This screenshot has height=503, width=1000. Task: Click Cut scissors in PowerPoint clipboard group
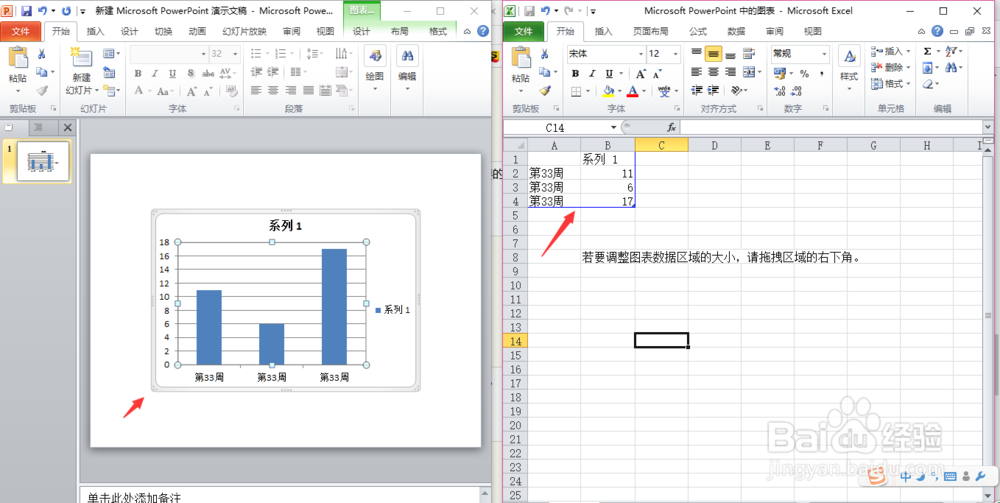tap(41, 54)
